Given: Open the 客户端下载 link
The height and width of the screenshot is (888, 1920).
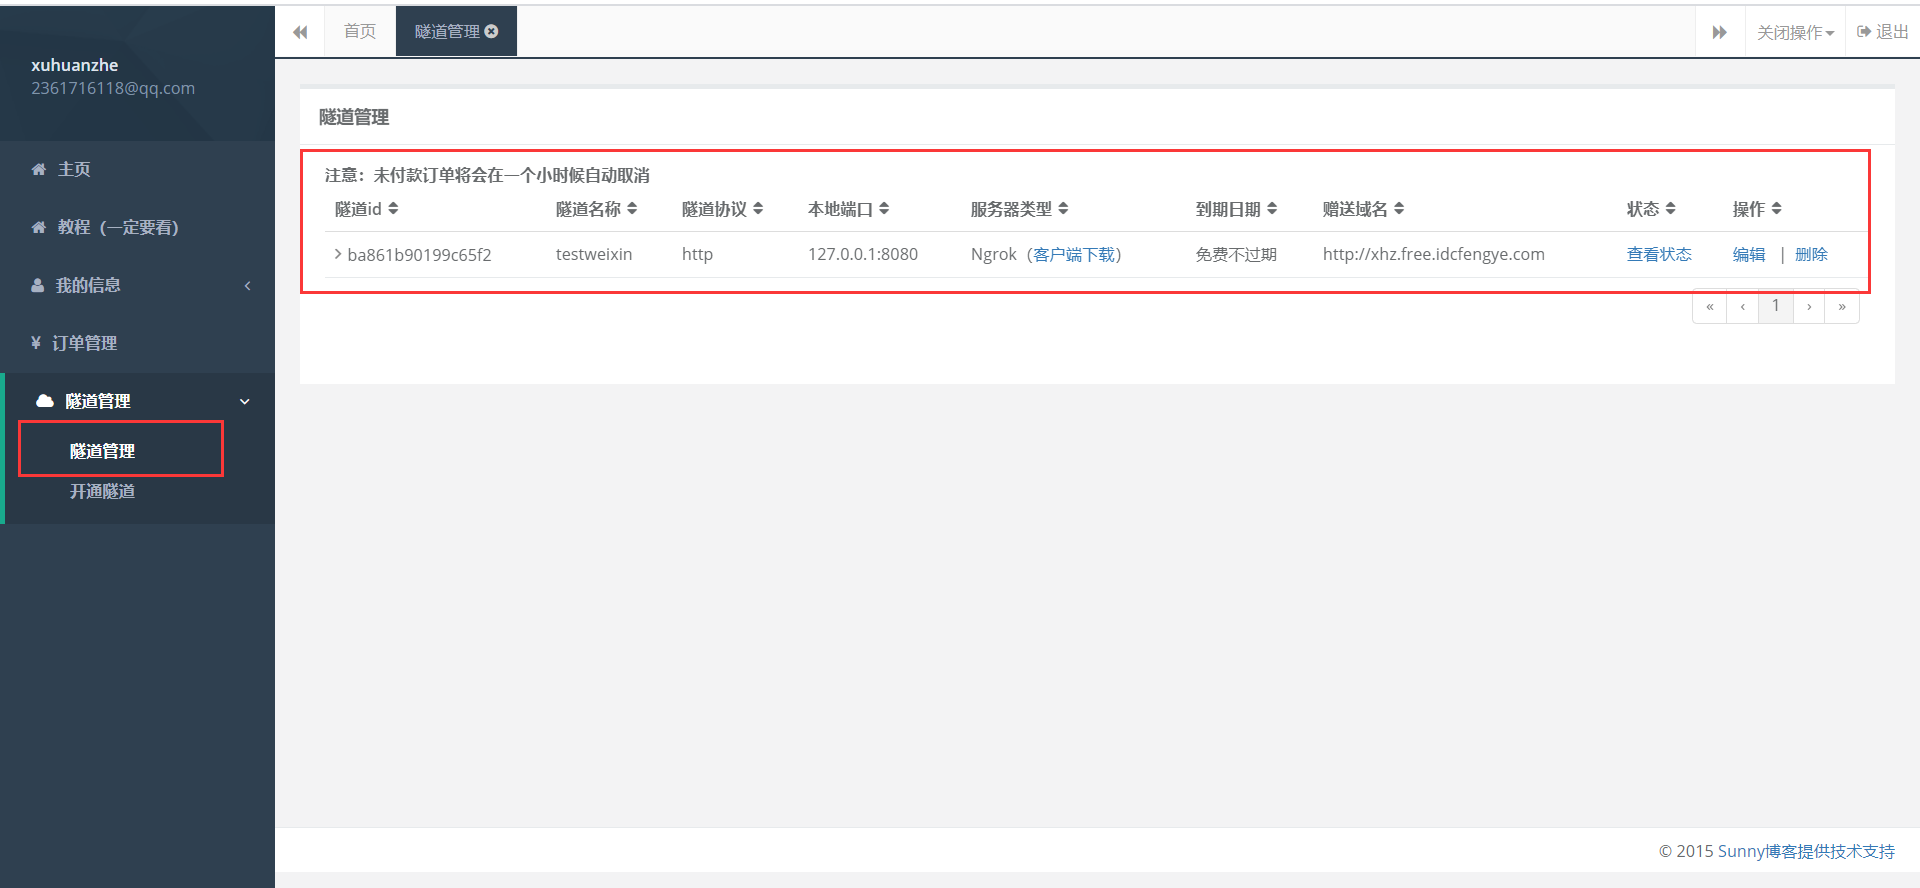Looking at the screenshot, I should [1074, 254].
